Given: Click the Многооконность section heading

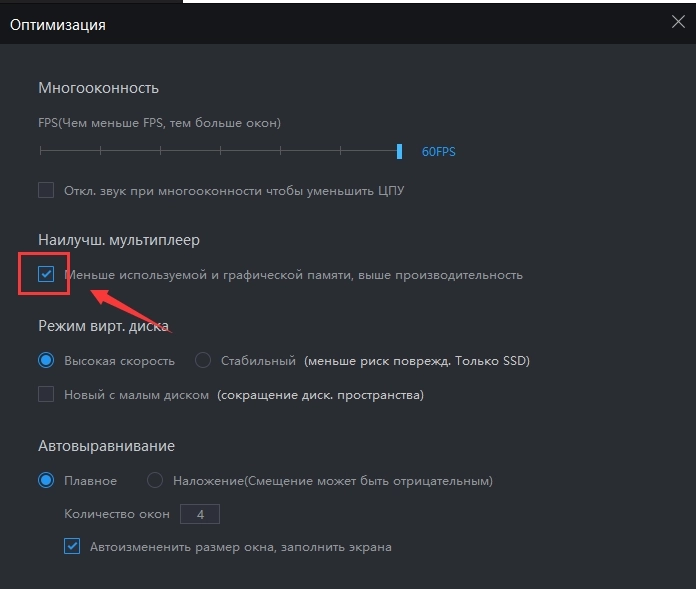Looking at the screenshot, I should click(x=98, y=88).
